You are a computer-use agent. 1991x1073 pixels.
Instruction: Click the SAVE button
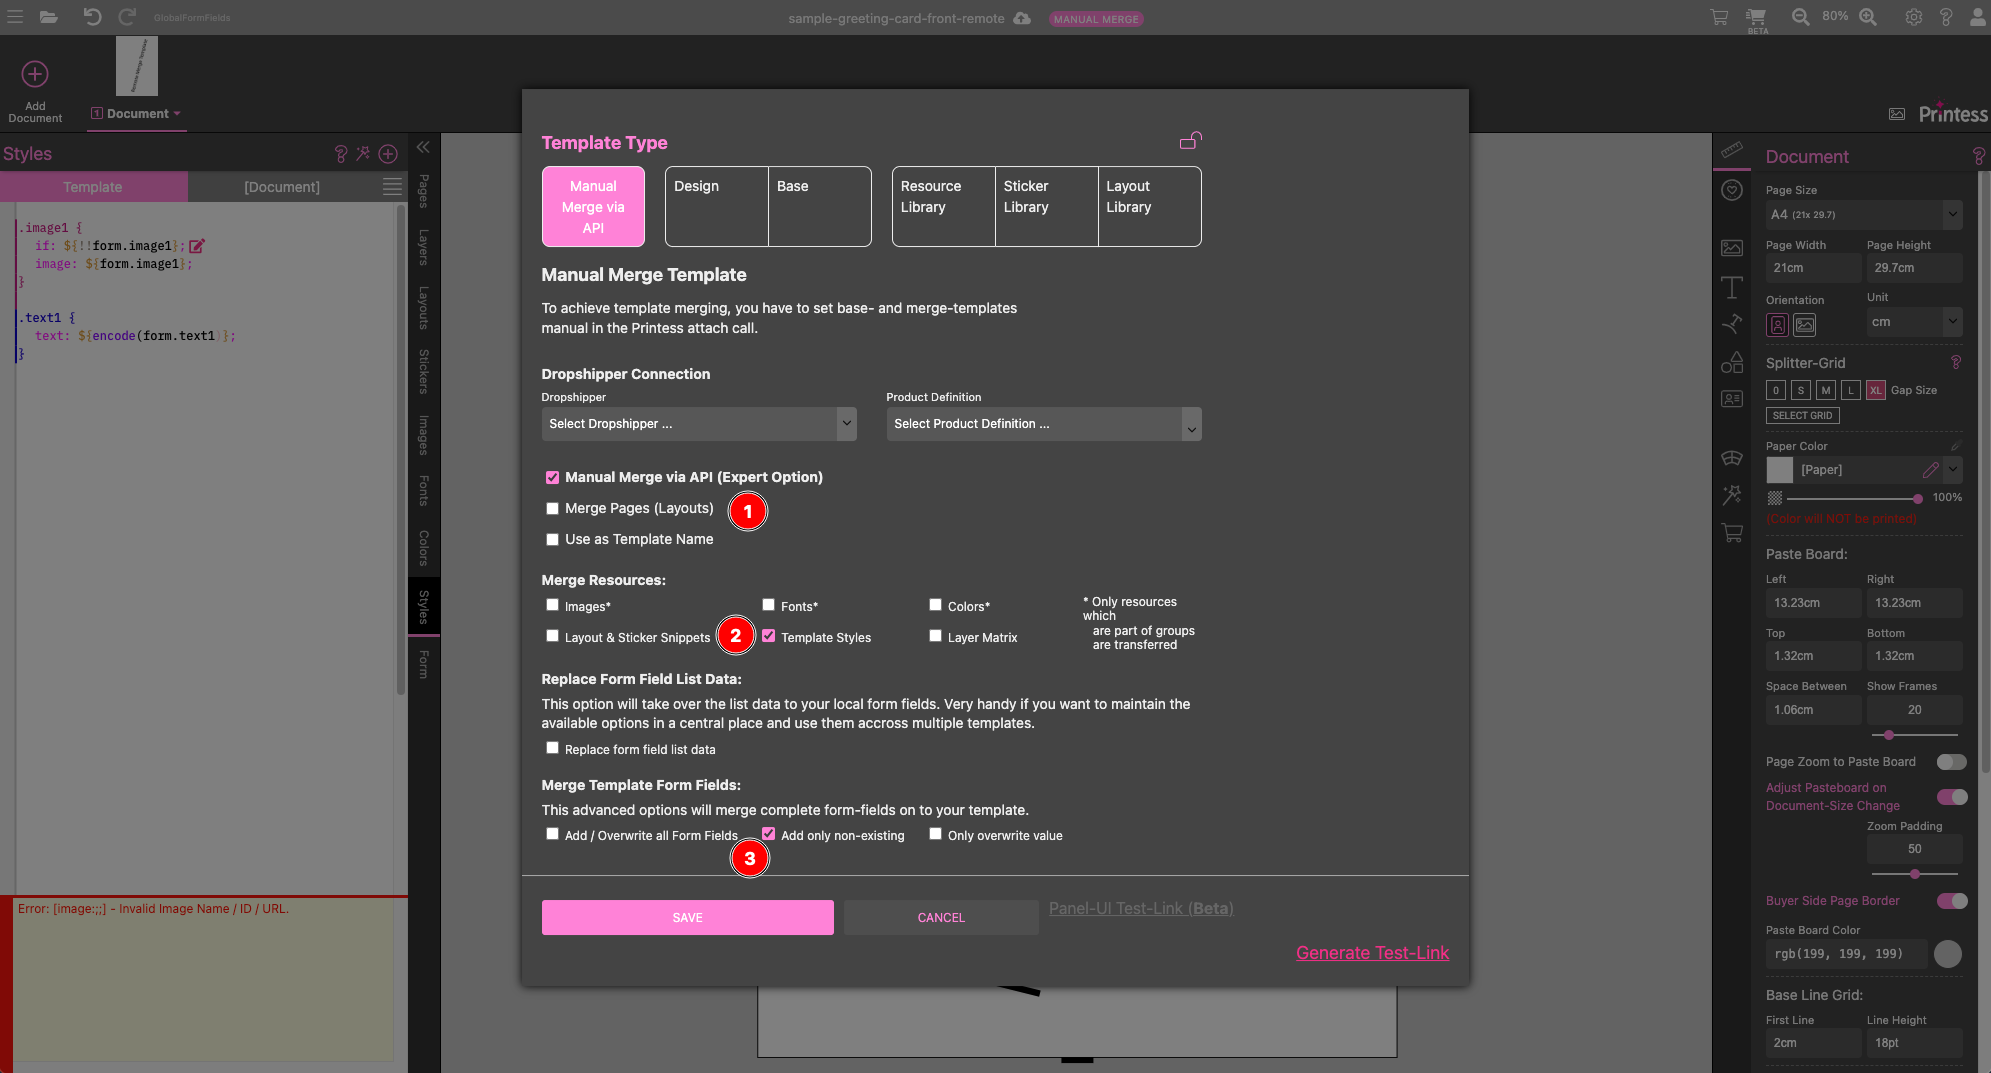click(687, 917)
